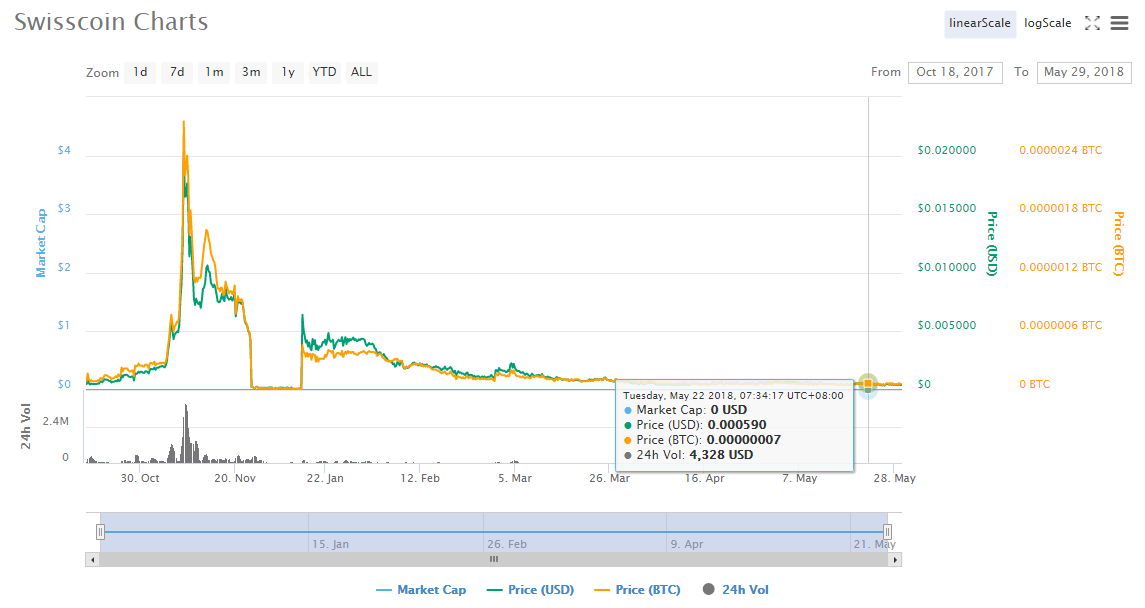Toggle Price (BTC) series in legend

click(637, 590)
